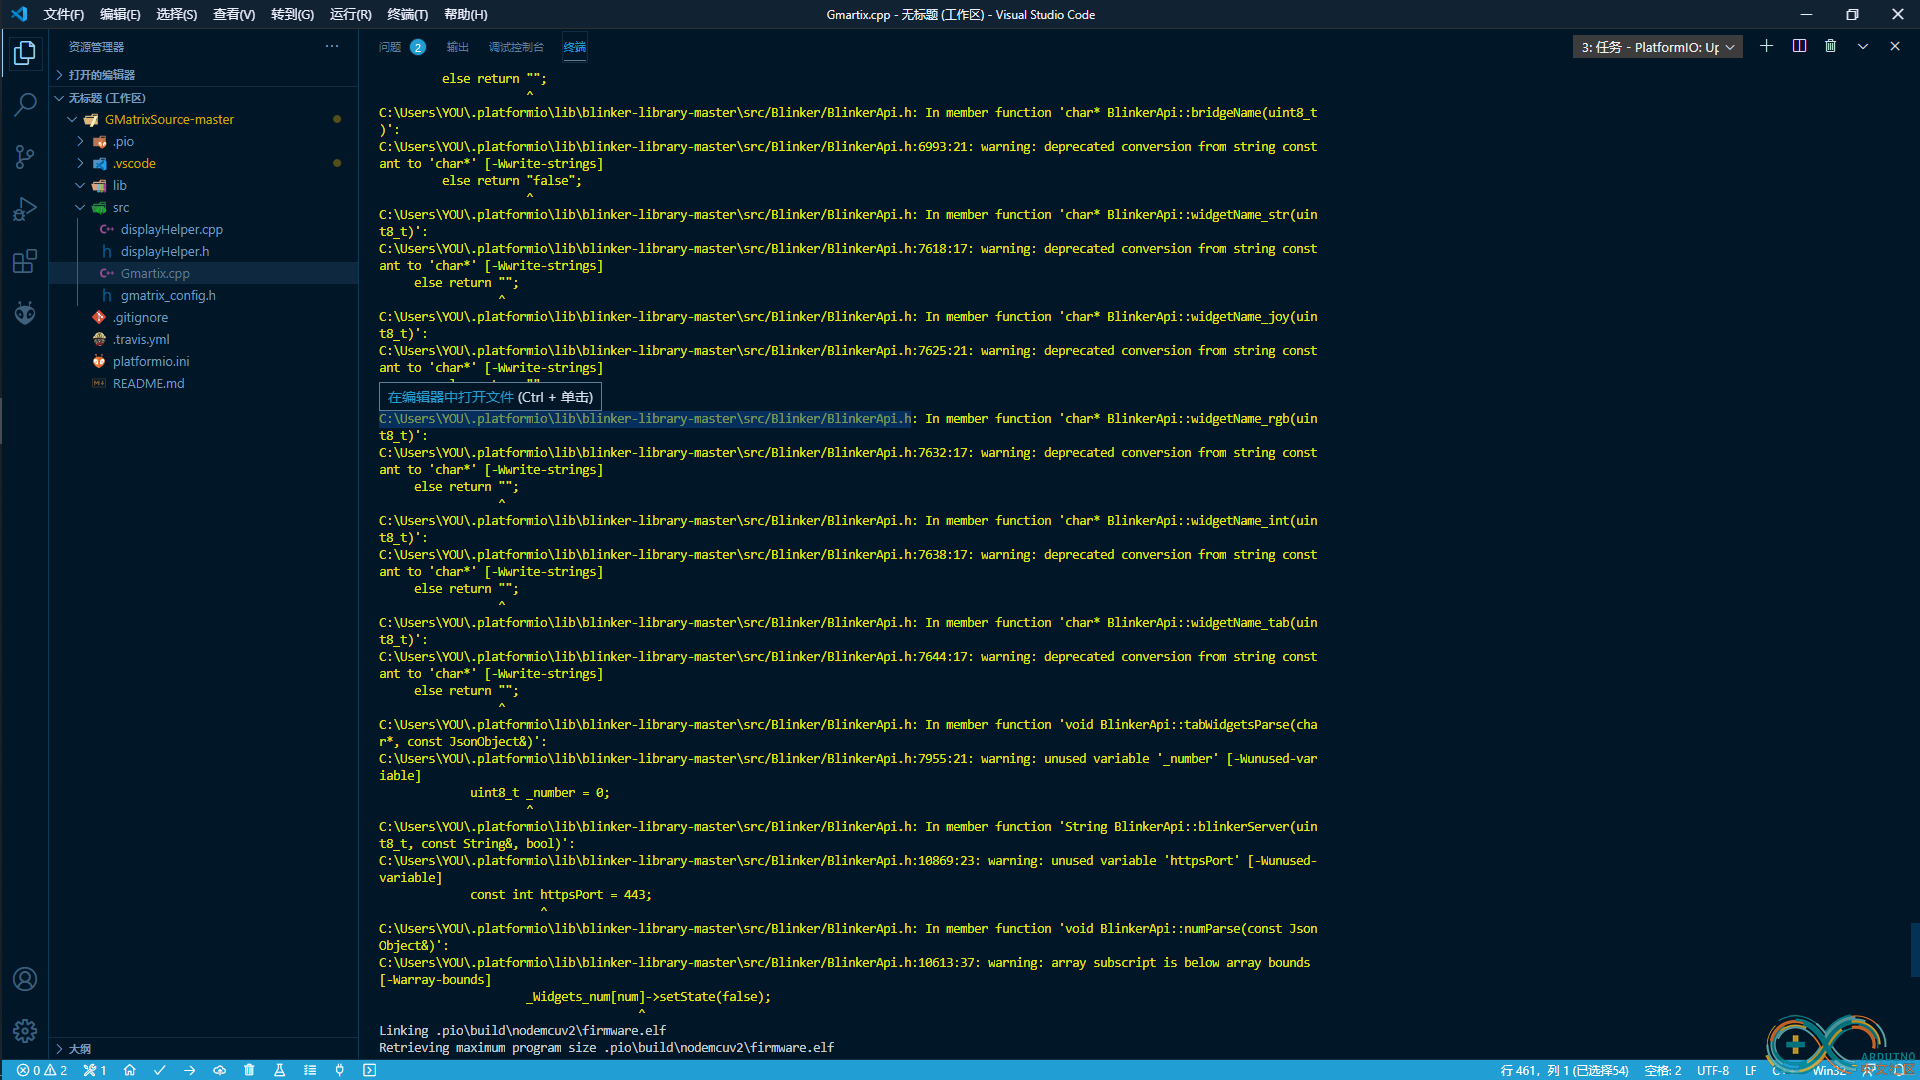The width and height of the screenshot is (1920, 1080).
Task: Add a new terminal with plus icon
Action: click(x=1767, y=46)
